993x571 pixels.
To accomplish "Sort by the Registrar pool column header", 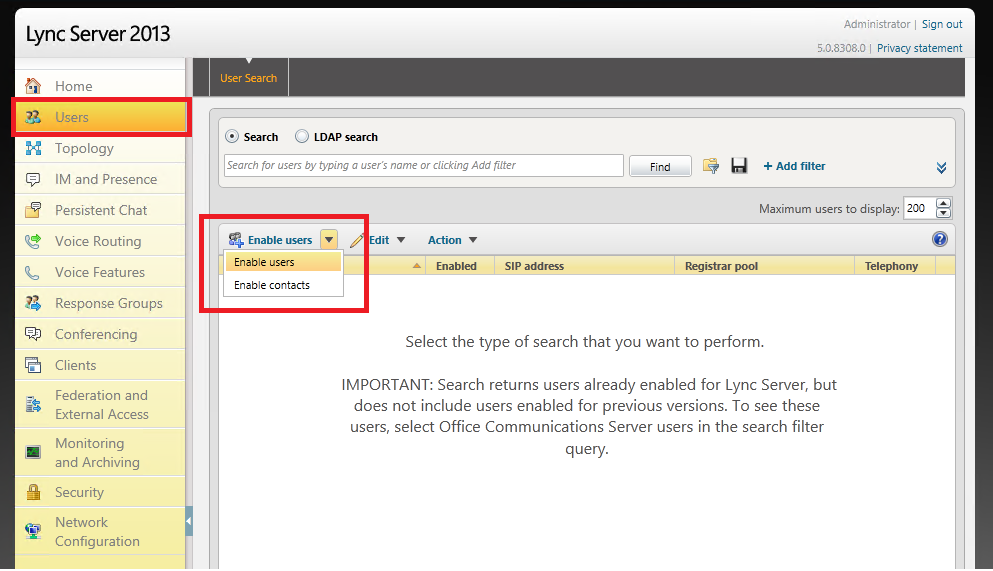I will click(x=764, y=266).
